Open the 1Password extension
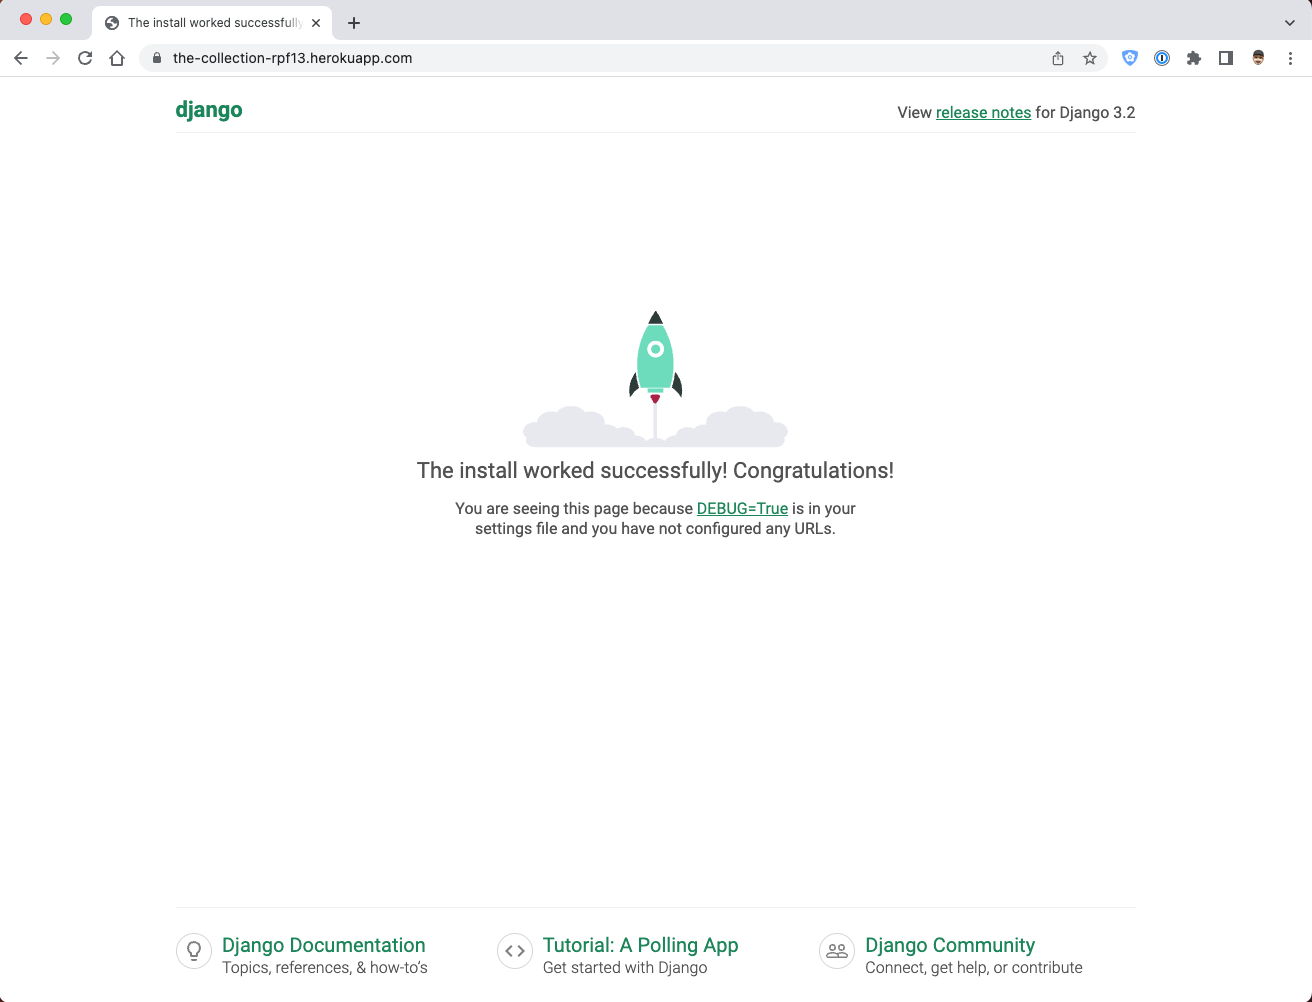The width and height of the screenshot is (1312, 1002). coord(1162,58)
